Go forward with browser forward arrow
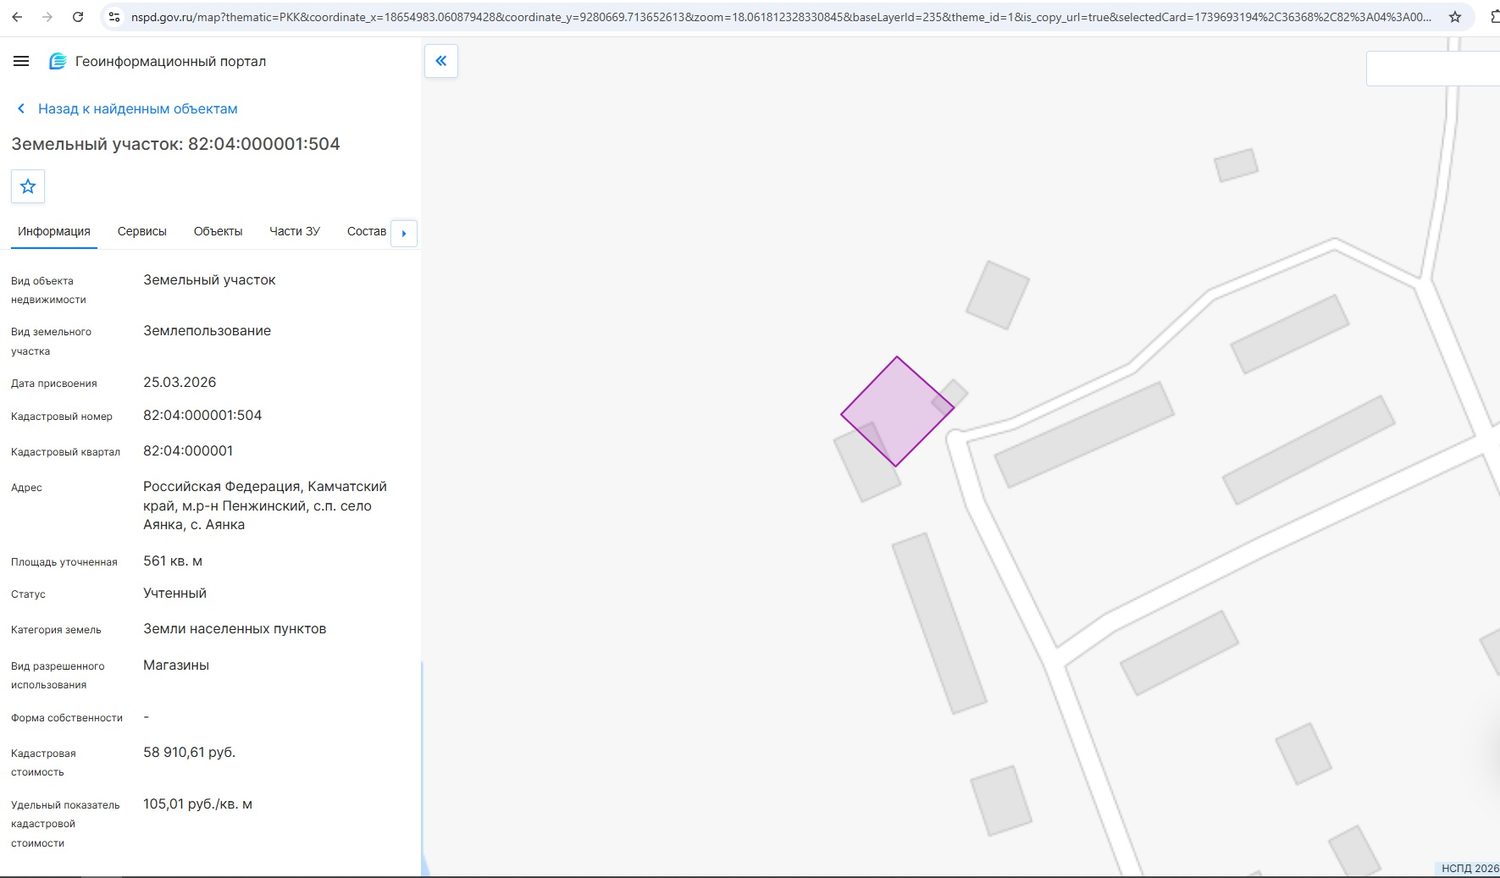The height and width of the screenshot is (878, 1500). [47, 17]
